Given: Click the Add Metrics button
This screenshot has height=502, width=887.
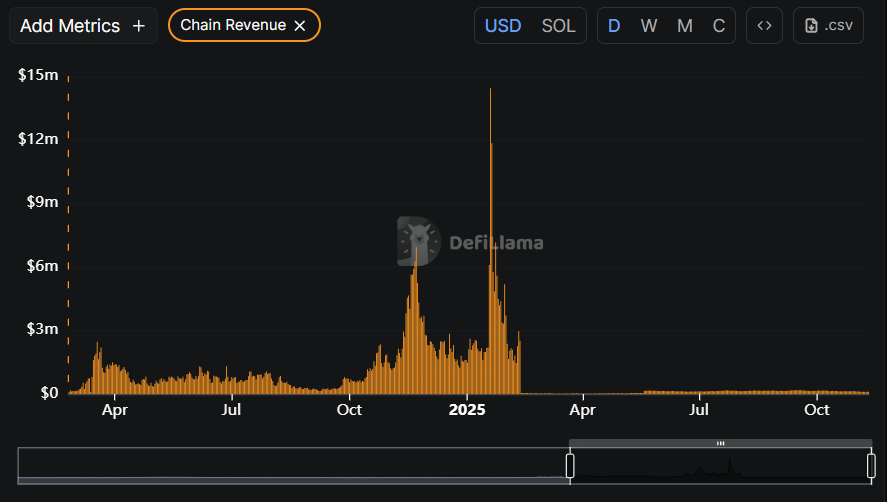Looking at the screenshot, I should (83, 25).
